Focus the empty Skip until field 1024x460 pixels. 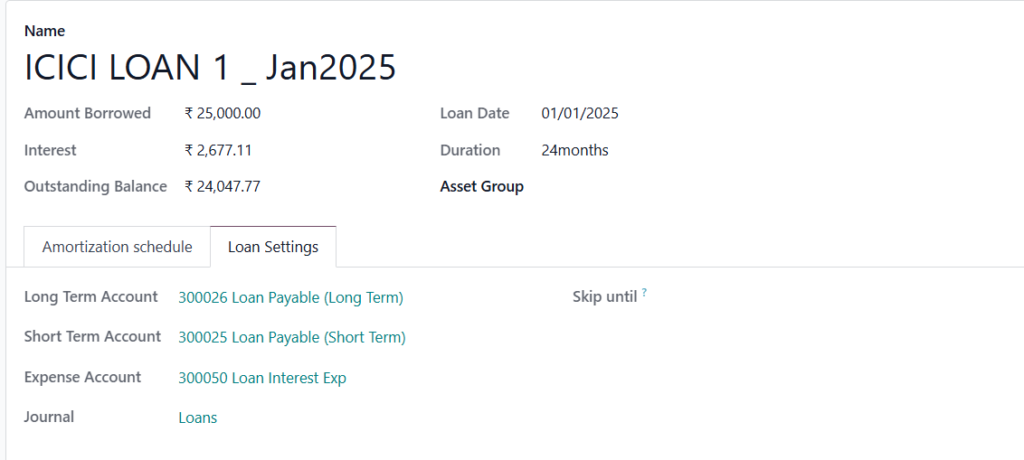coord(780,297)
